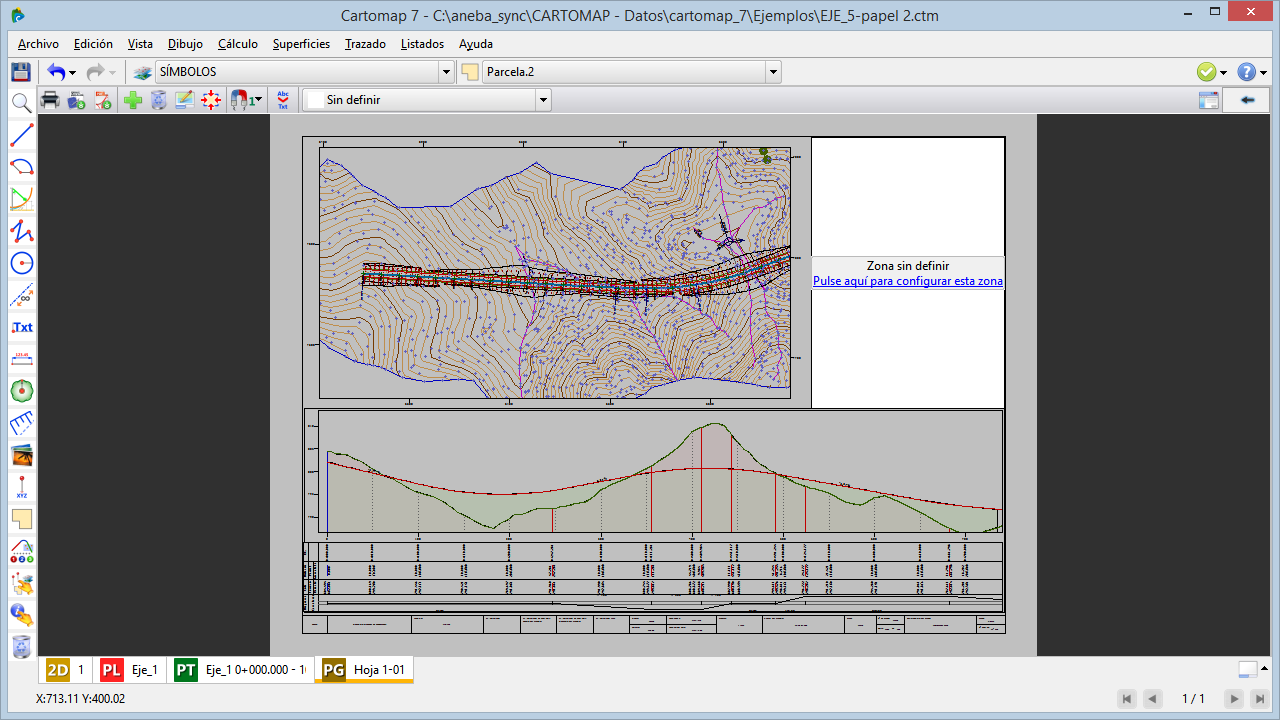
Task: Toggle the magnet snap mode button
Action: (240, 100)
